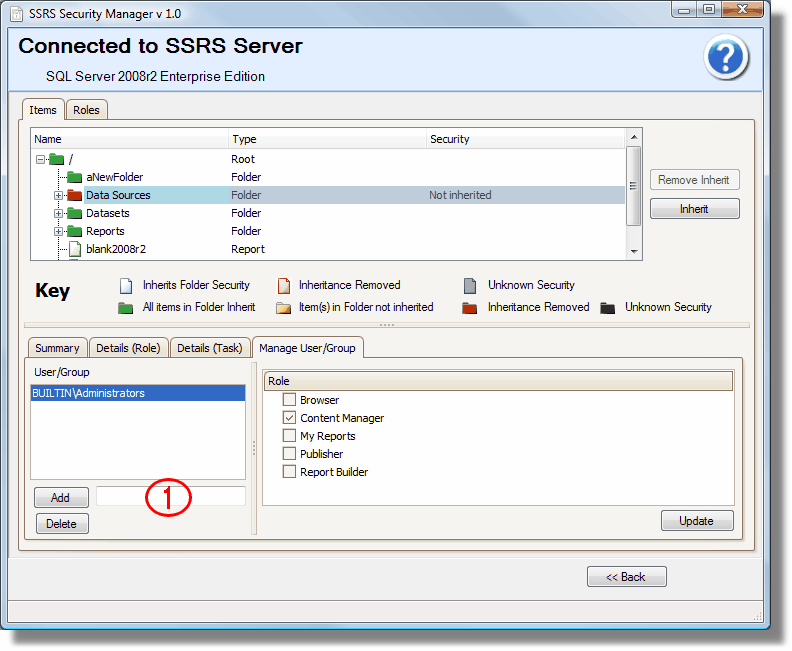Check the My Reports role
The height and width of the screenshot is (651, 792).
[x=289, y=436]
